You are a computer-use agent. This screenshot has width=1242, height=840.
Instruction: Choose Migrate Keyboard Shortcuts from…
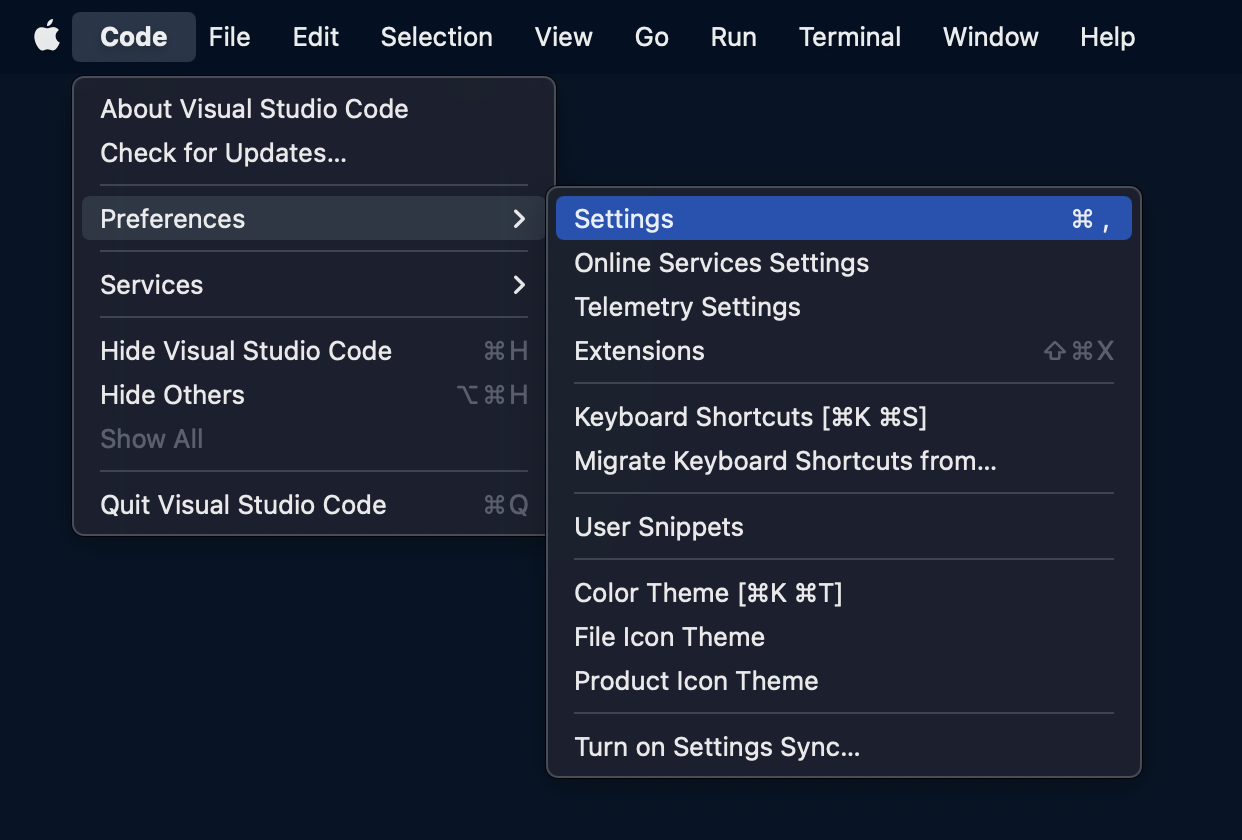pyautogui.click(x=844, y=461)
